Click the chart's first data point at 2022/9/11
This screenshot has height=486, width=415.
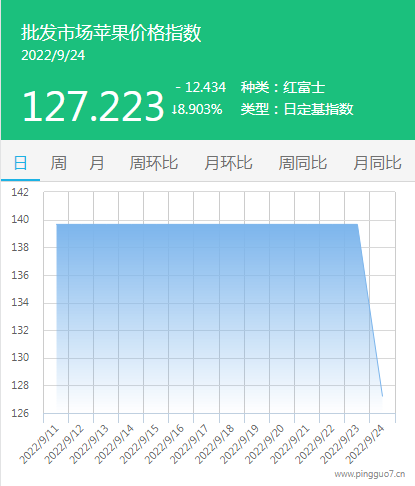[x=57, y=224]
